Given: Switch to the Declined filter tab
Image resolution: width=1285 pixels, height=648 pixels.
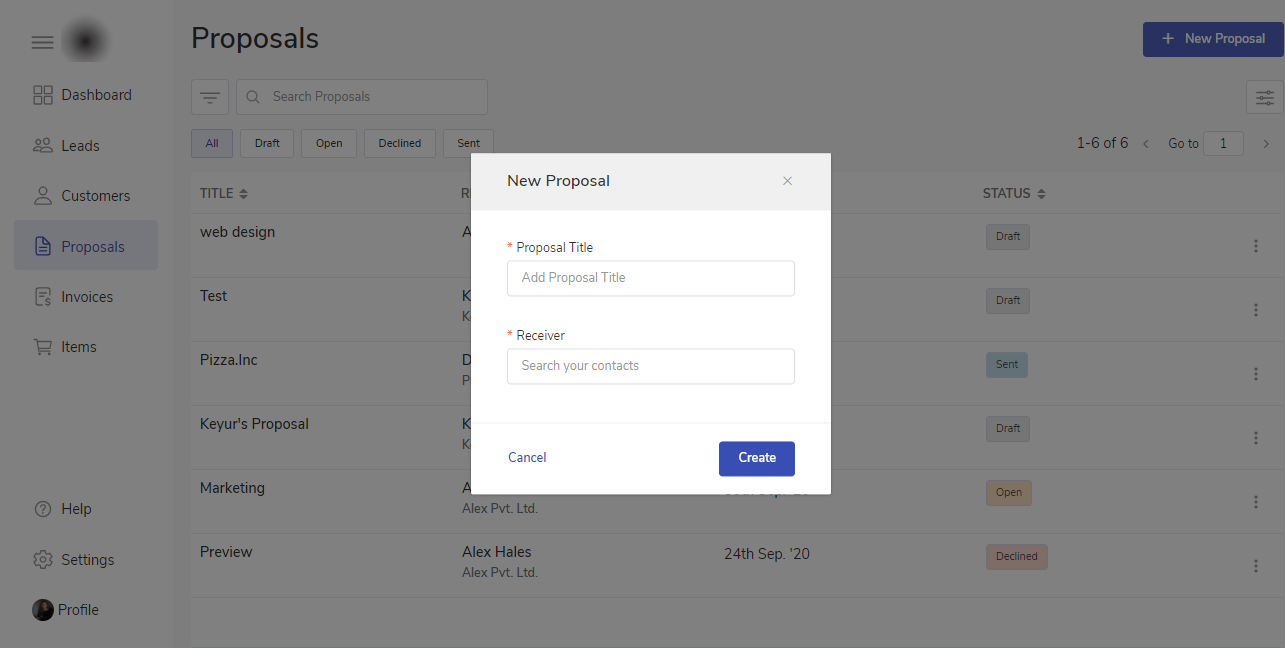Looking at the screenshot, I should coord(399,143).
